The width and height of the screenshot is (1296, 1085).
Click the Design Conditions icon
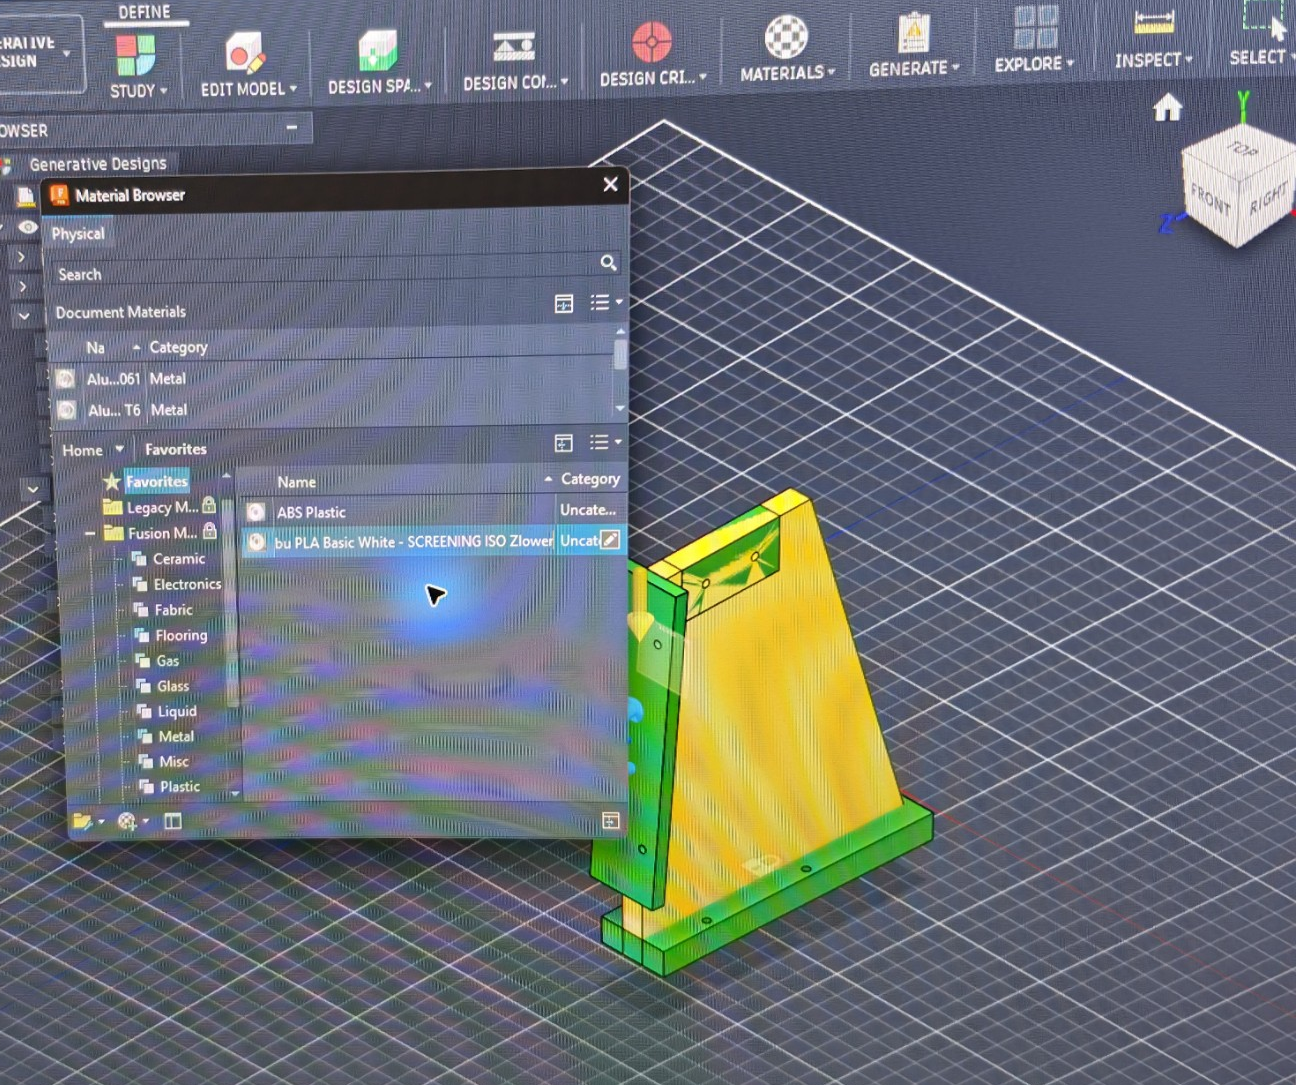click(514, 47)
